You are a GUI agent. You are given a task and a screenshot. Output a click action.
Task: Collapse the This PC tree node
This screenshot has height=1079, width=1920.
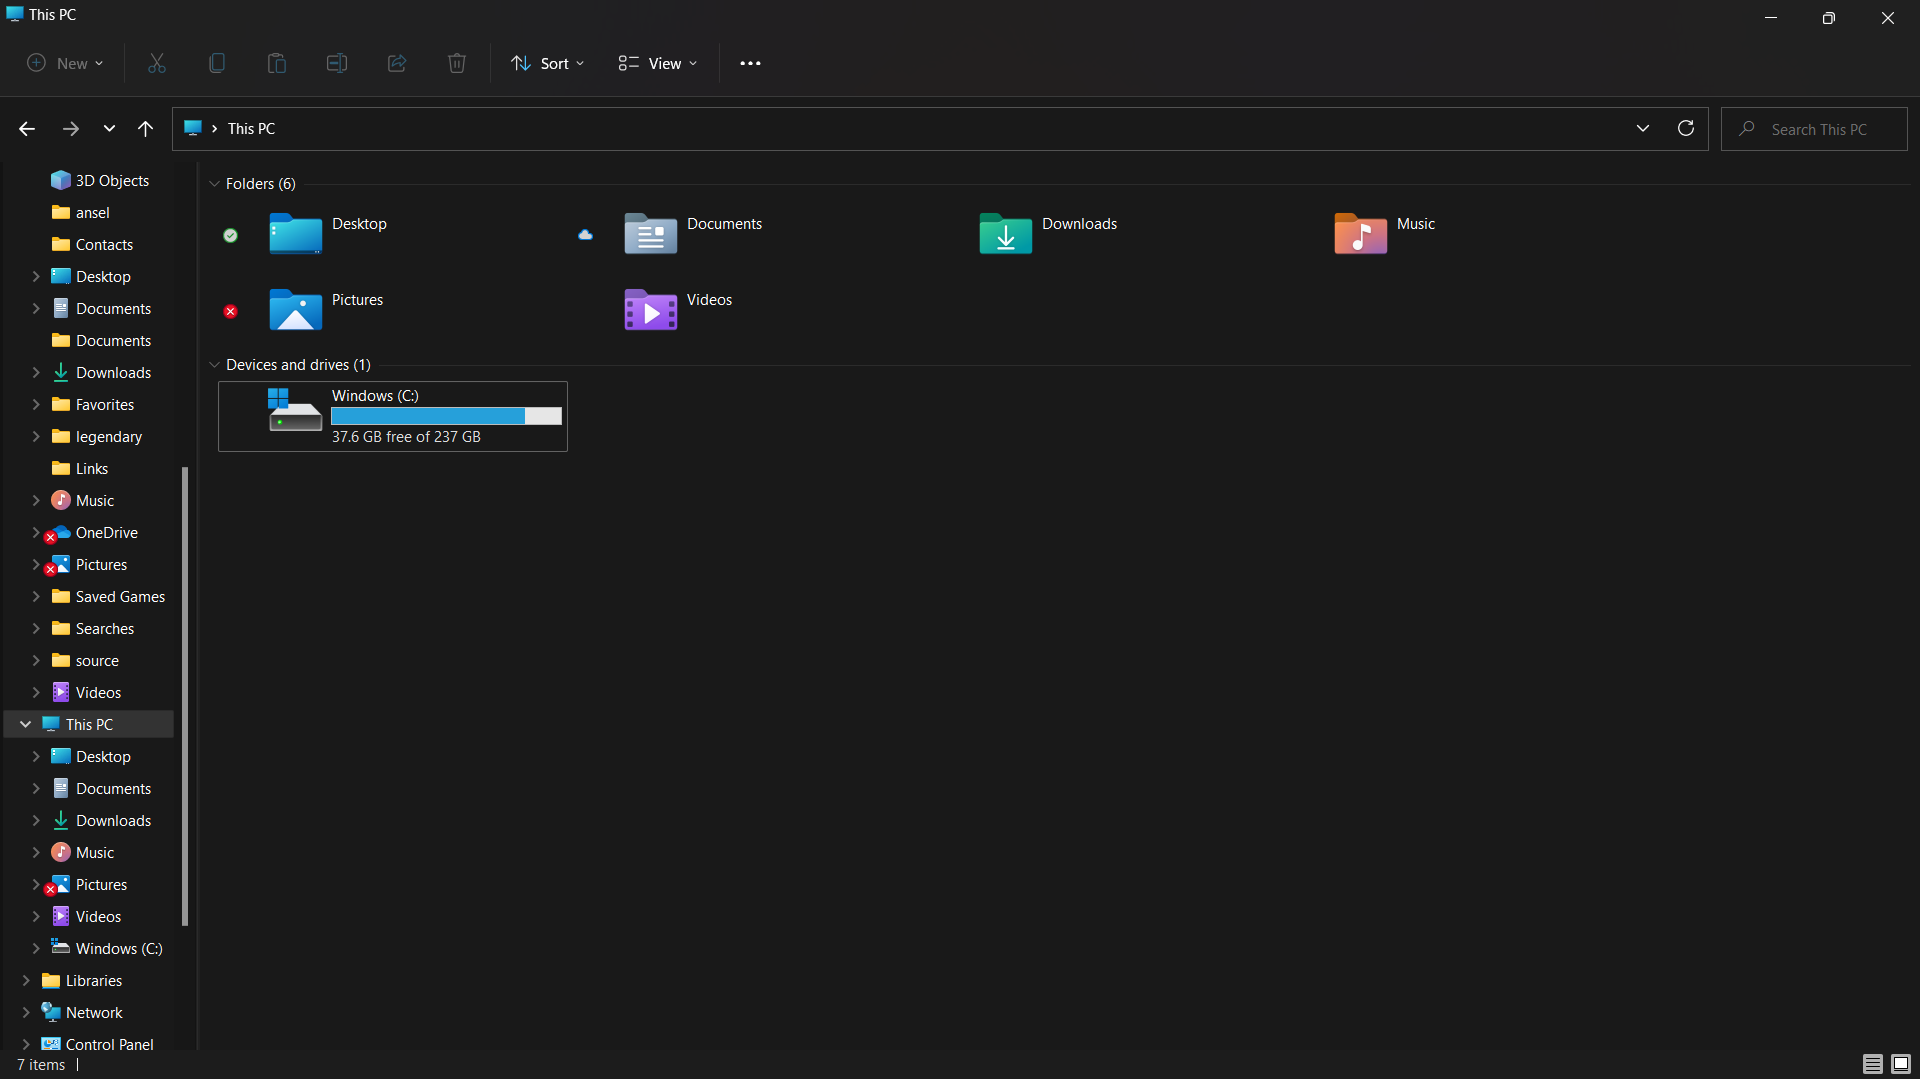point(26,724)
